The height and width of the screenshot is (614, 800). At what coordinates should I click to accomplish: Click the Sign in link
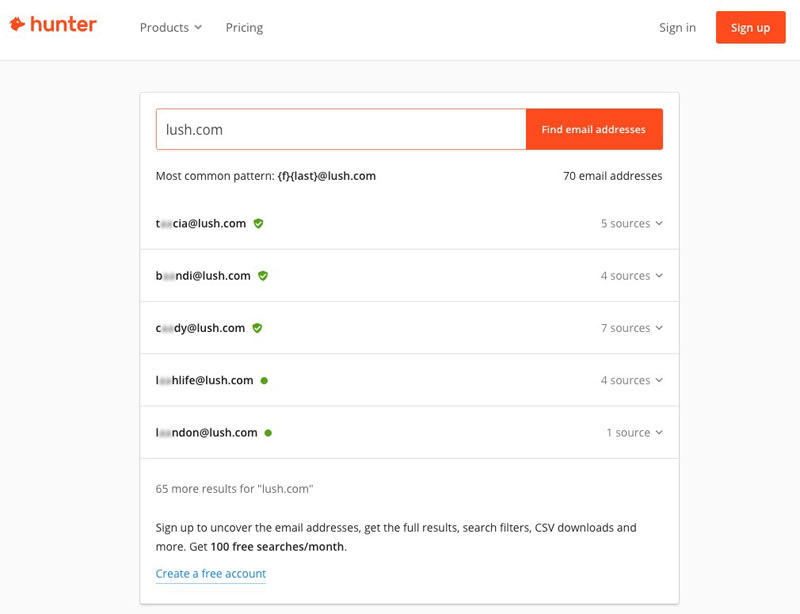(x=677, y=28)
